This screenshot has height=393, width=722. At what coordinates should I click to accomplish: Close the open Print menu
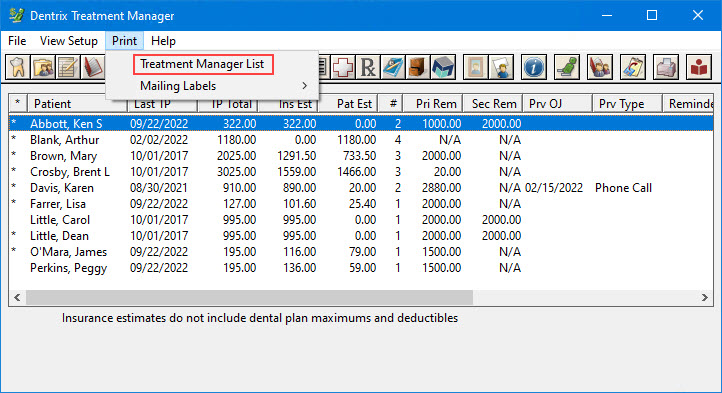[x=124, y=41]
